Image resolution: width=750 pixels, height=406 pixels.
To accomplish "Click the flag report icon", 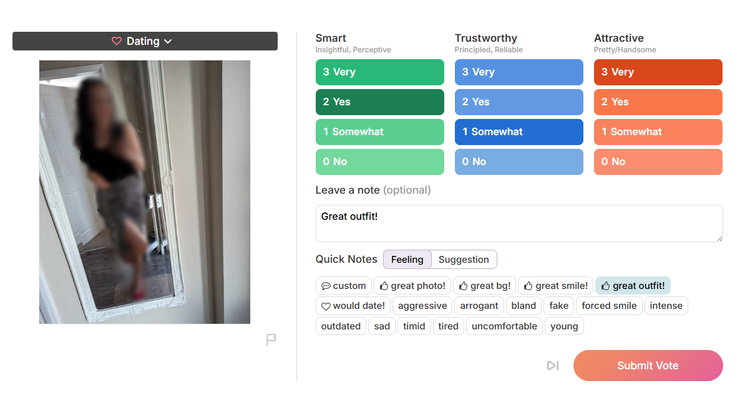I will point(271,340).
